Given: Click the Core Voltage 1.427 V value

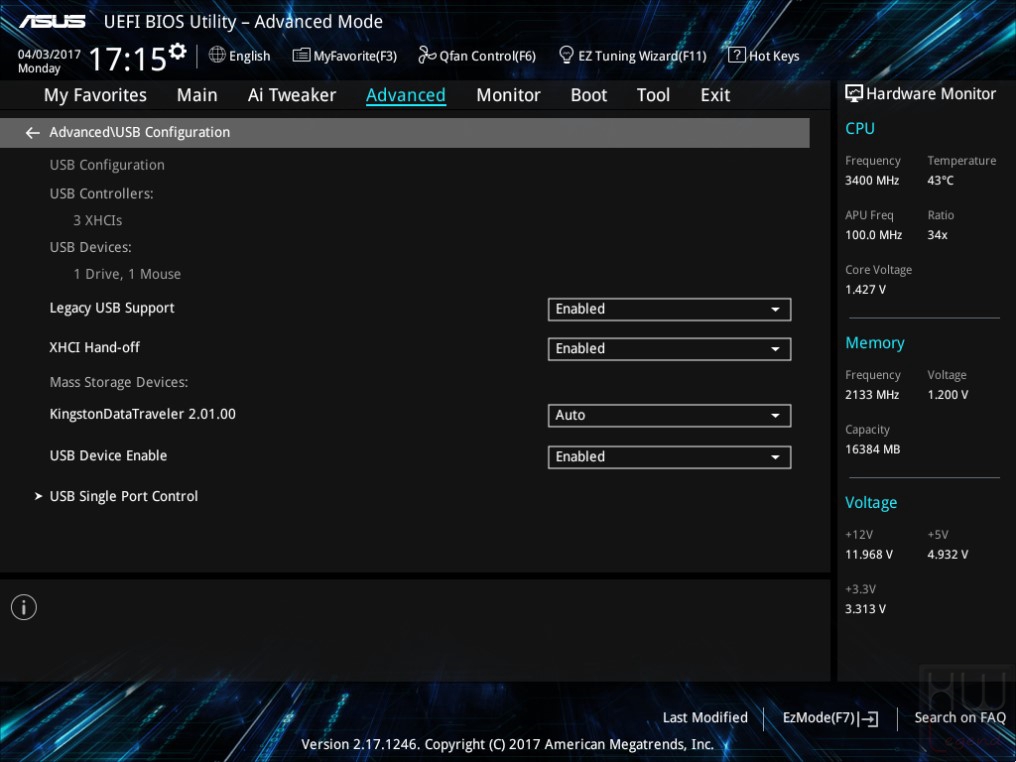Looking at the screenshot, I should pyautogui.click(x=865, y=290).
